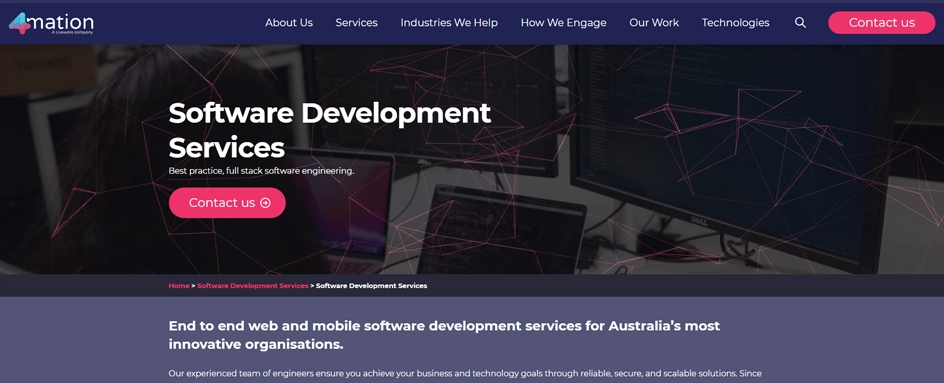Click the header Contact us button
Image resolution: width=944 pixels, height=383 pixels.
click(881, 23)
